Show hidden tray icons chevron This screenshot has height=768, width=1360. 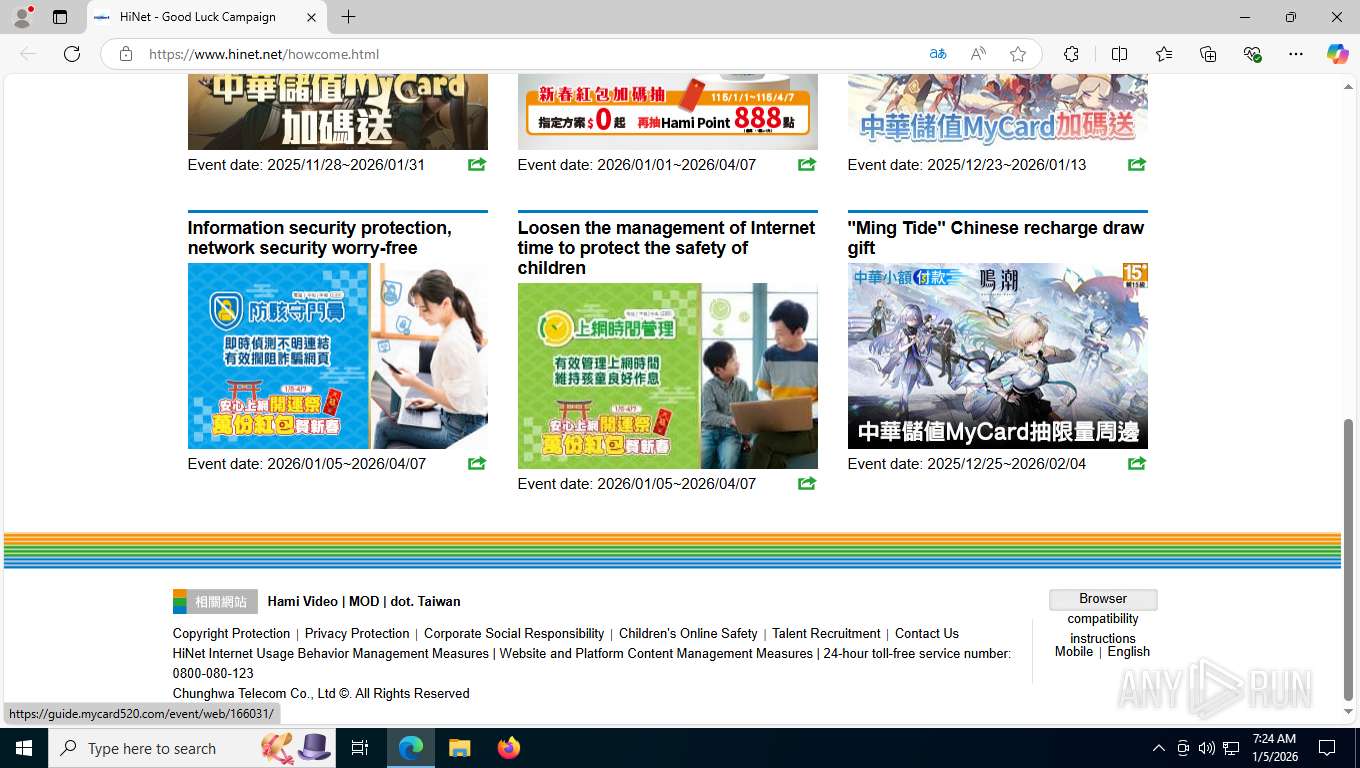pyautogui.click(x=1158, y=748)
